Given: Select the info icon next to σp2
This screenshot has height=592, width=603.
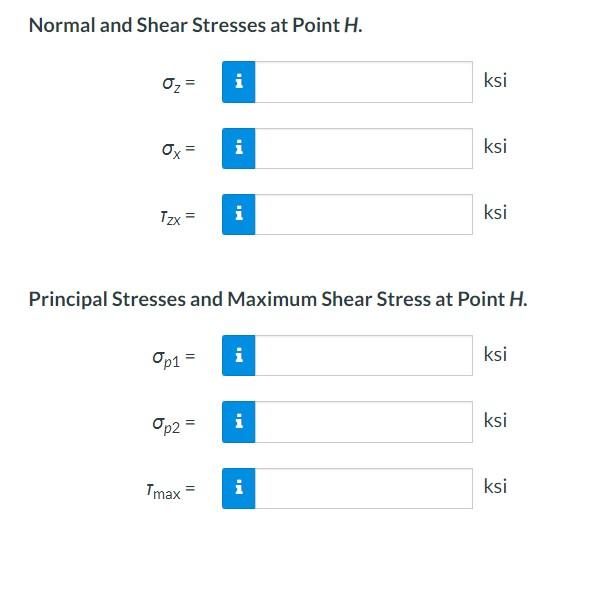Looking at the screenshot, I should coord(238,422).
